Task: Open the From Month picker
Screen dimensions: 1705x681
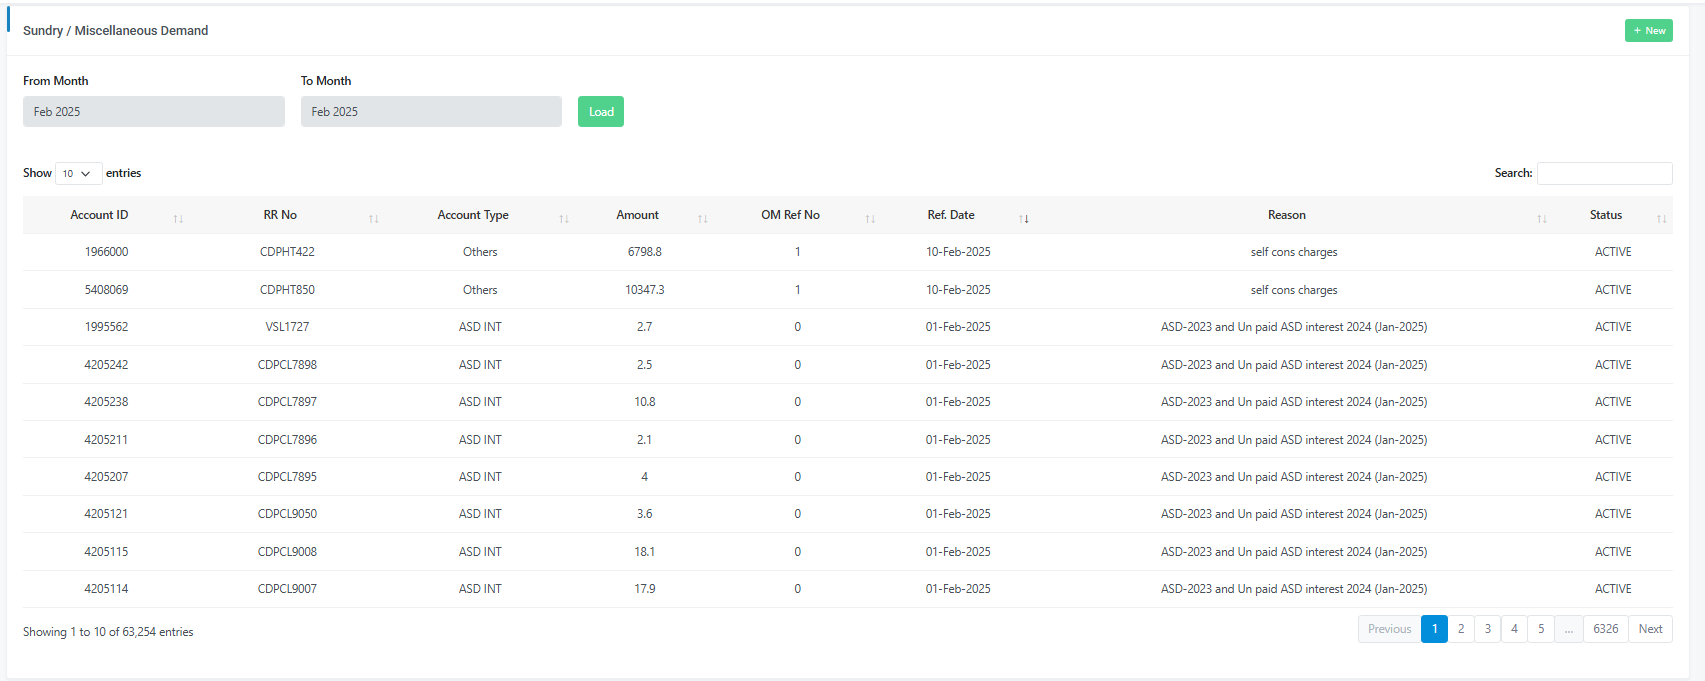Action: click(154, 112)
